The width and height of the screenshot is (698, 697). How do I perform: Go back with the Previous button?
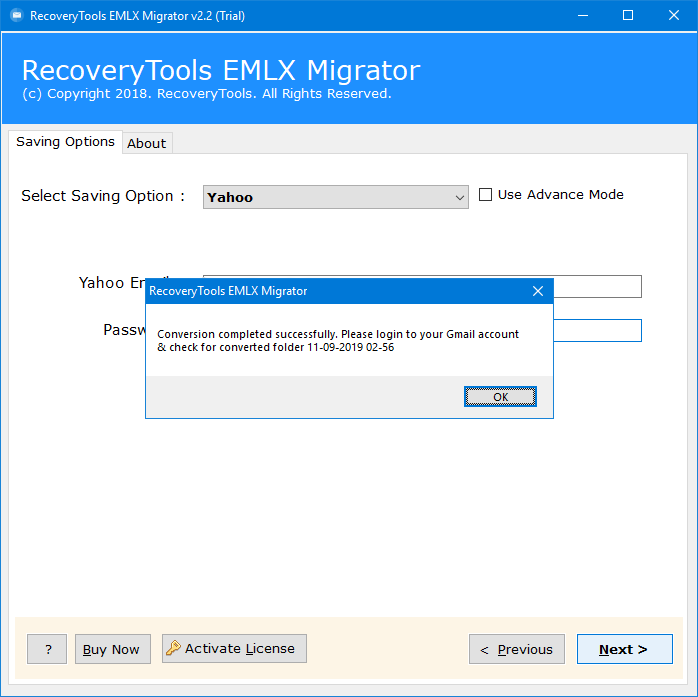(517, 649)
